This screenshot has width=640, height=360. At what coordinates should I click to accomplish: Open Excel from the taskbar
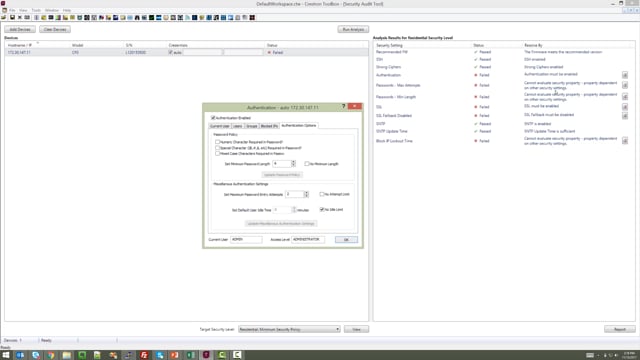click(191, 355)
